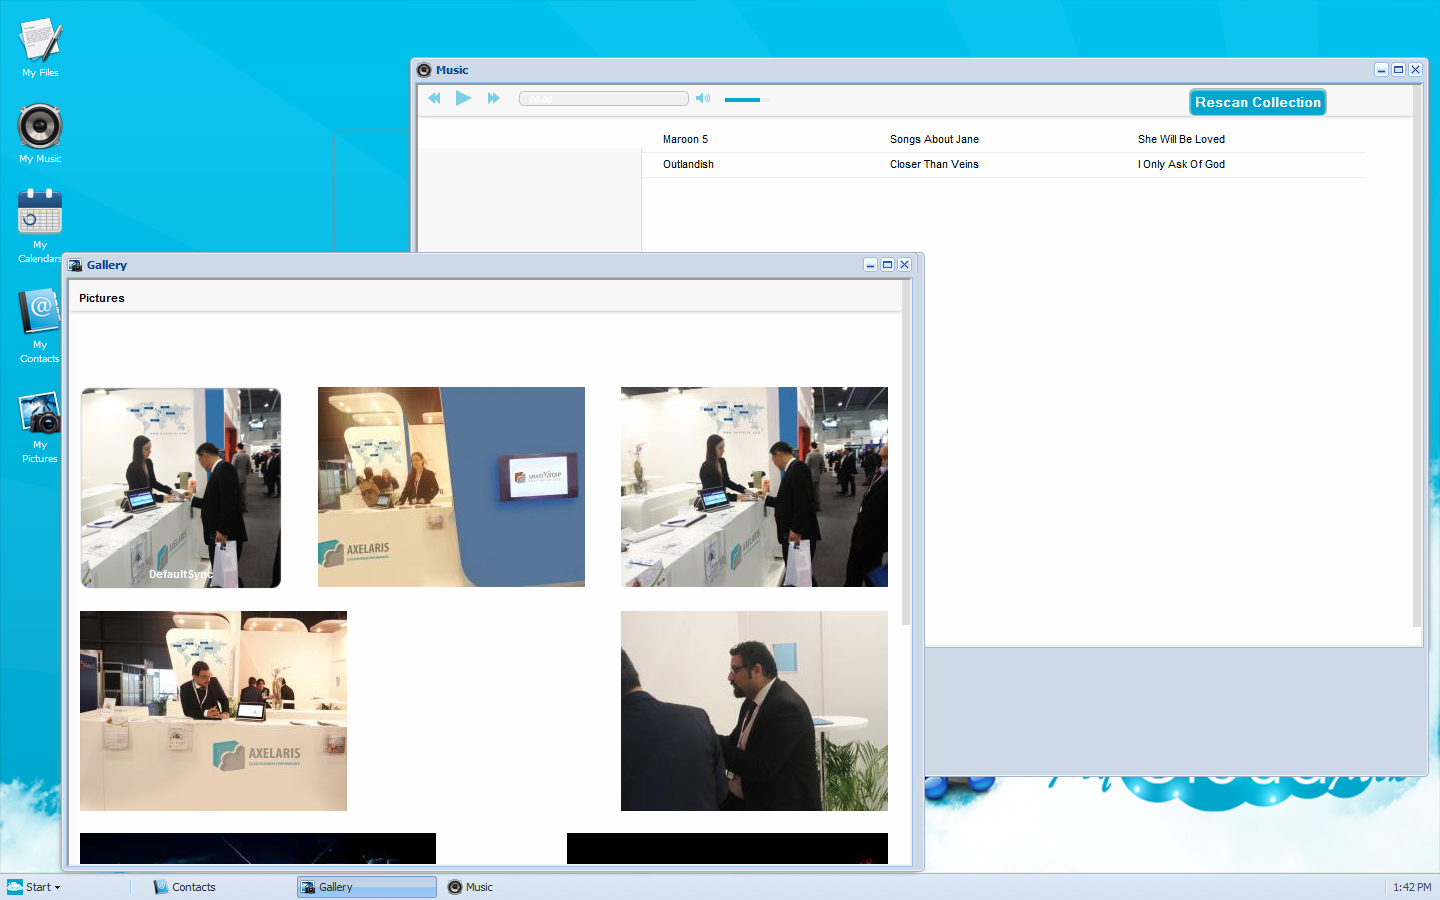Select Outlandish artist cell
Image resolution: width=1440 pixels, height=900 pixels.
[x=688, y=164]
